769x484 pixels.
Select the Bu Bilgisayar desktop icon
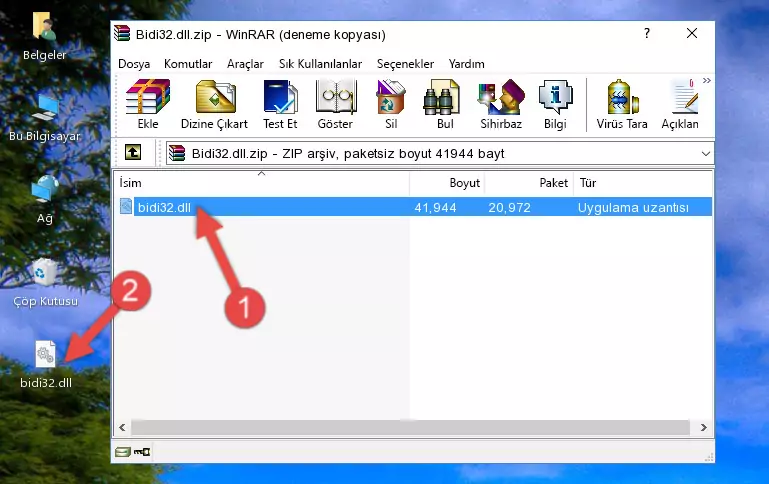(45, 118)
